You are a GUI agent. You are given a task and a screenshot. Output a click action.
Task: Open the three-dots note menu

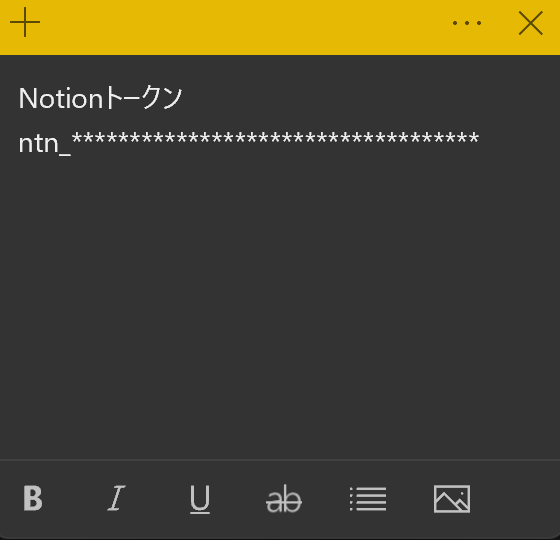click(467, 23)
